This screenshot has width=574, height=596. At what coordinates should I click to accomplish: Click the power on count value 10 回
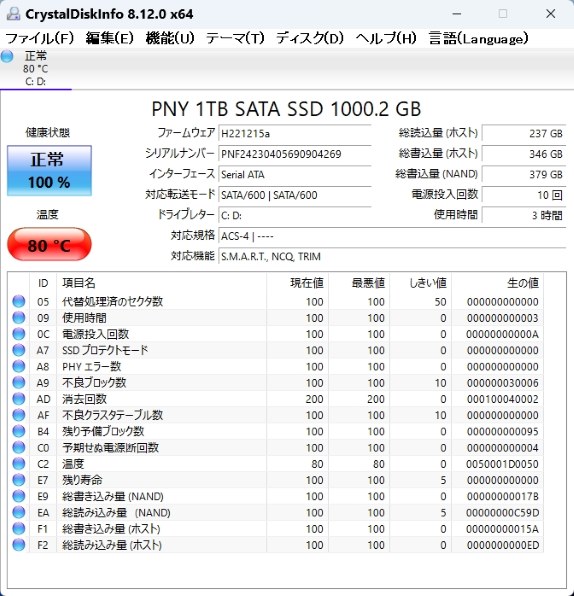pyautogui.click(x=524, y=195)
